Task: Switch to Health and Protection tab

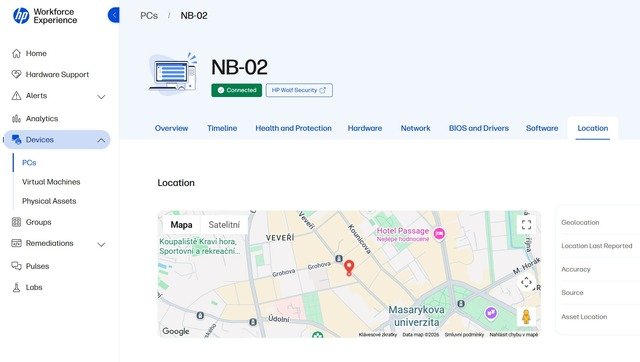Action: coord(293,128)
